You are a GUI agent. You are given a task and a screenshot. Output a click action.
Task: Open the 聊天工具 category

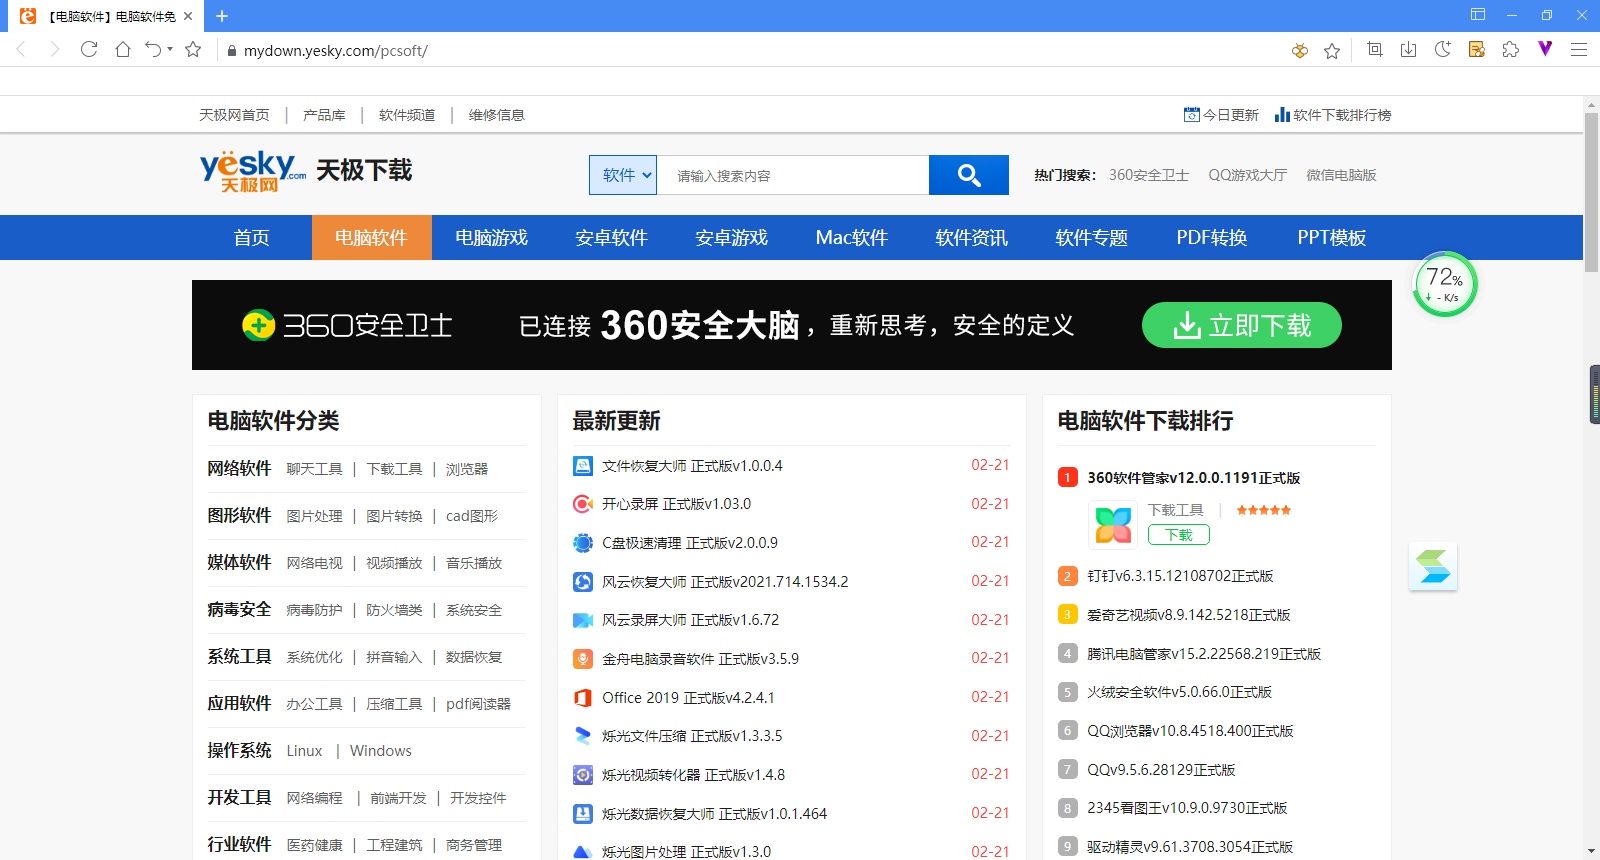[314, 469]
